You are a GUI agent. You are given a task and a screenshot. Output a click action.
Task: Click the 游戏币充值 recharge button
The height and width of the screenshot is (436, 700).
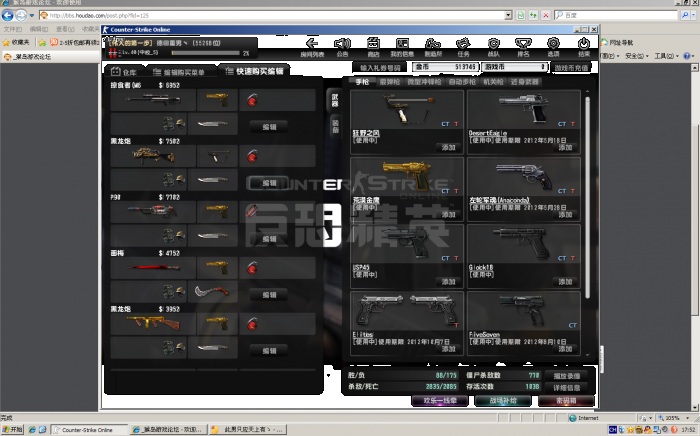pyautogui.click(x=571, y=67)
